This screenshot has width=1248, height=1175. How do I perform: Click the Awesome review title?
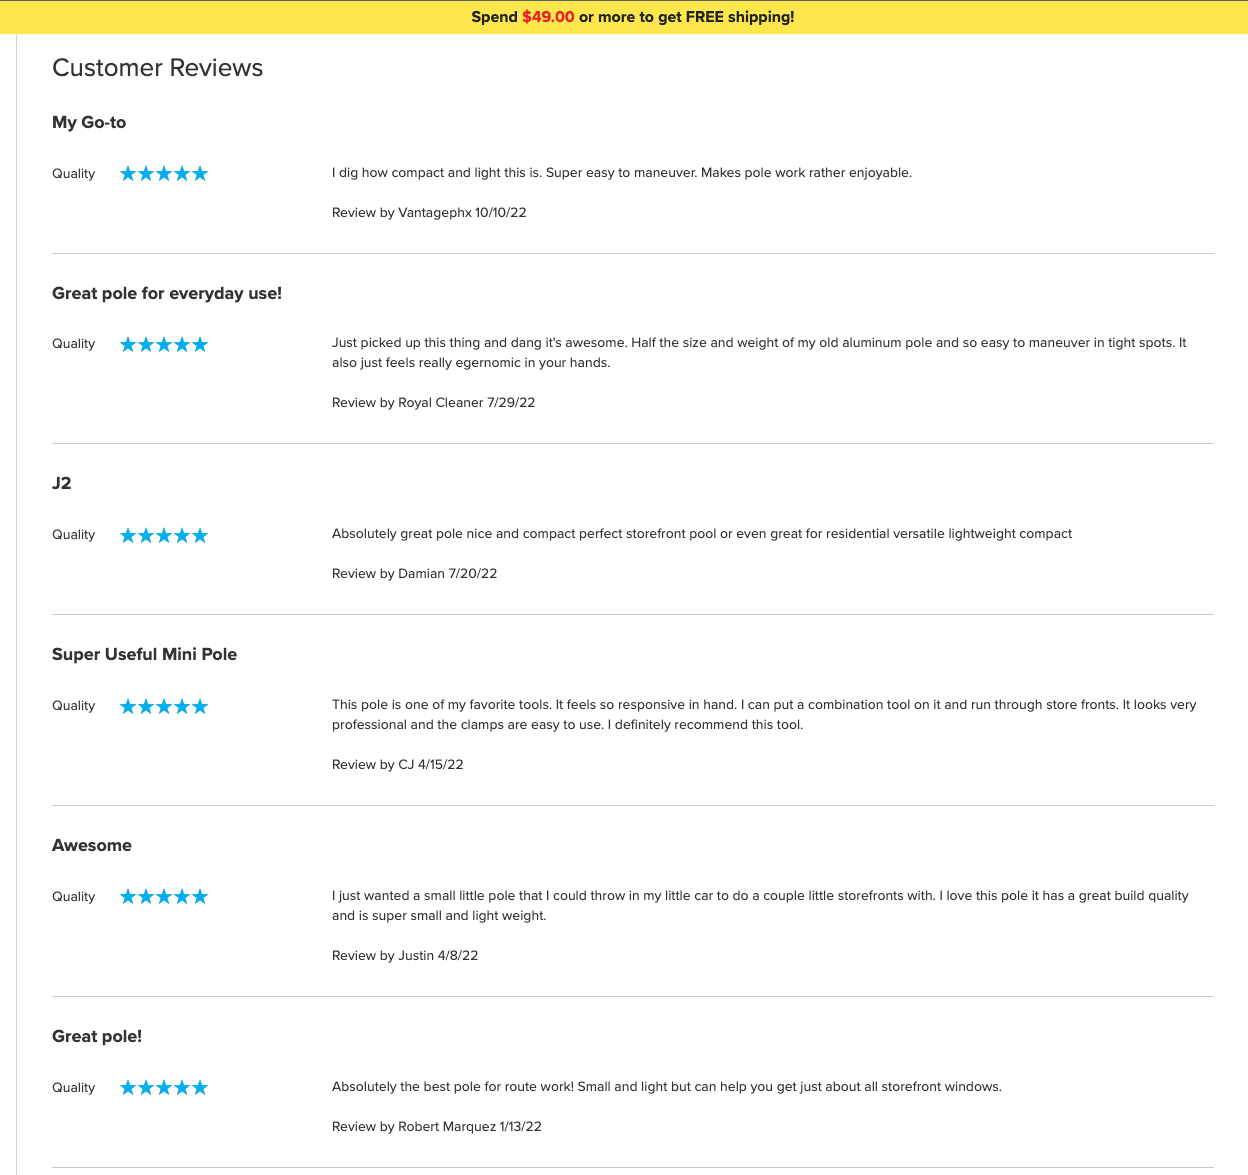tap(92, 845)
